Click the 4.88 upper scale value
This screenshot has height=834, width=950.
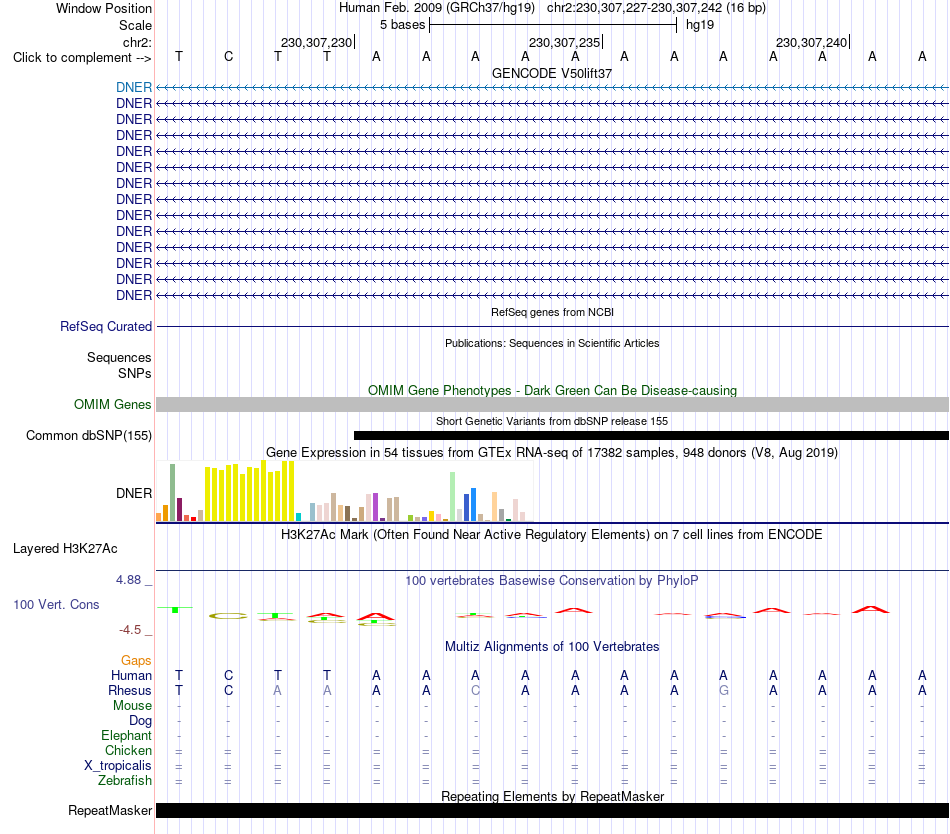[x=128, y=580]
